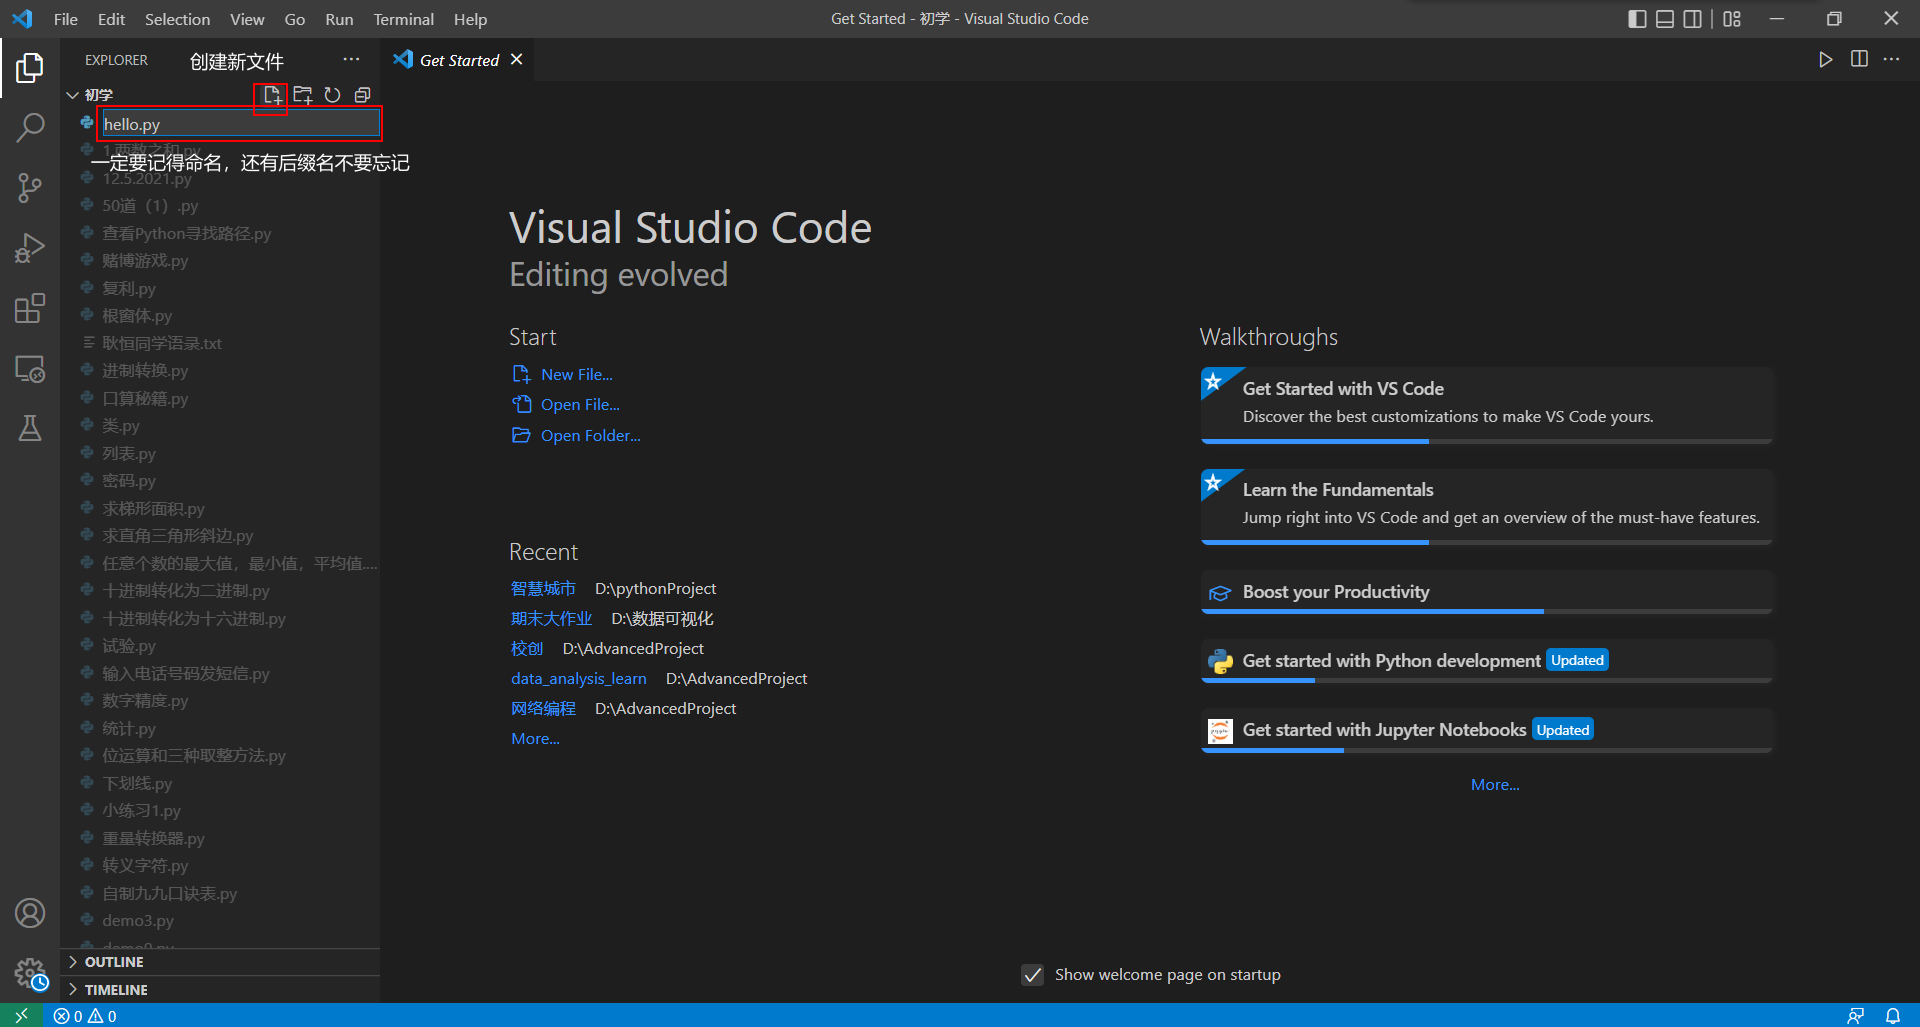Open the Go menu
The image size is (1920, 1027).
pyautogui.click(x=294, y=19)
